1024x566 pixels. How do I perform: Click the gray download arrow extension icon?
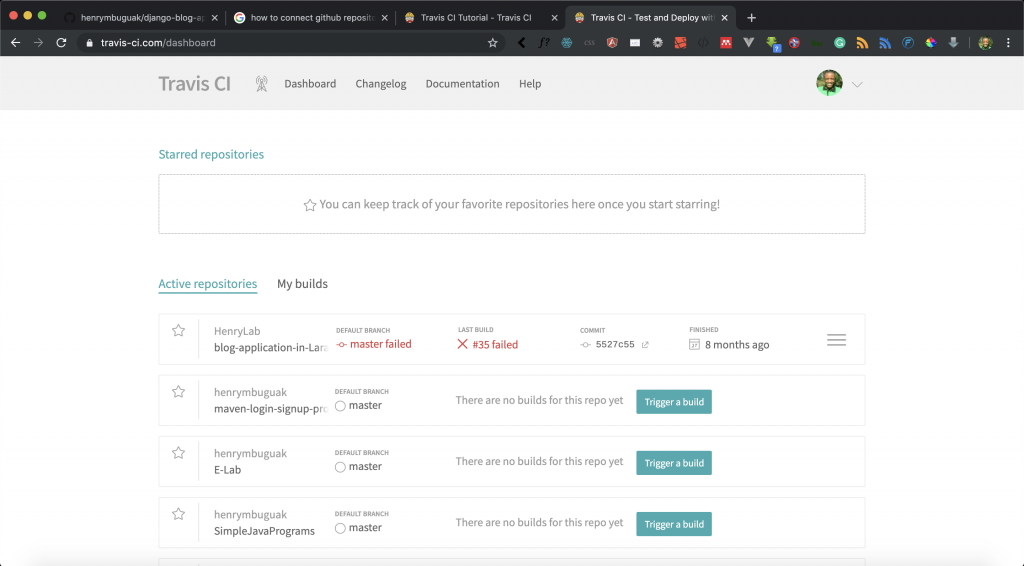[953, 42]
